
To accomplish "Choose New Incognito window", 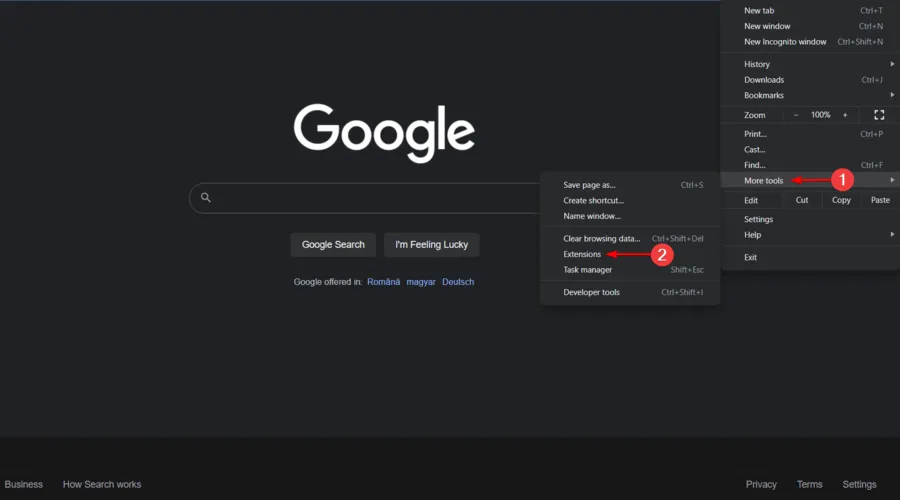I will 785,42.
